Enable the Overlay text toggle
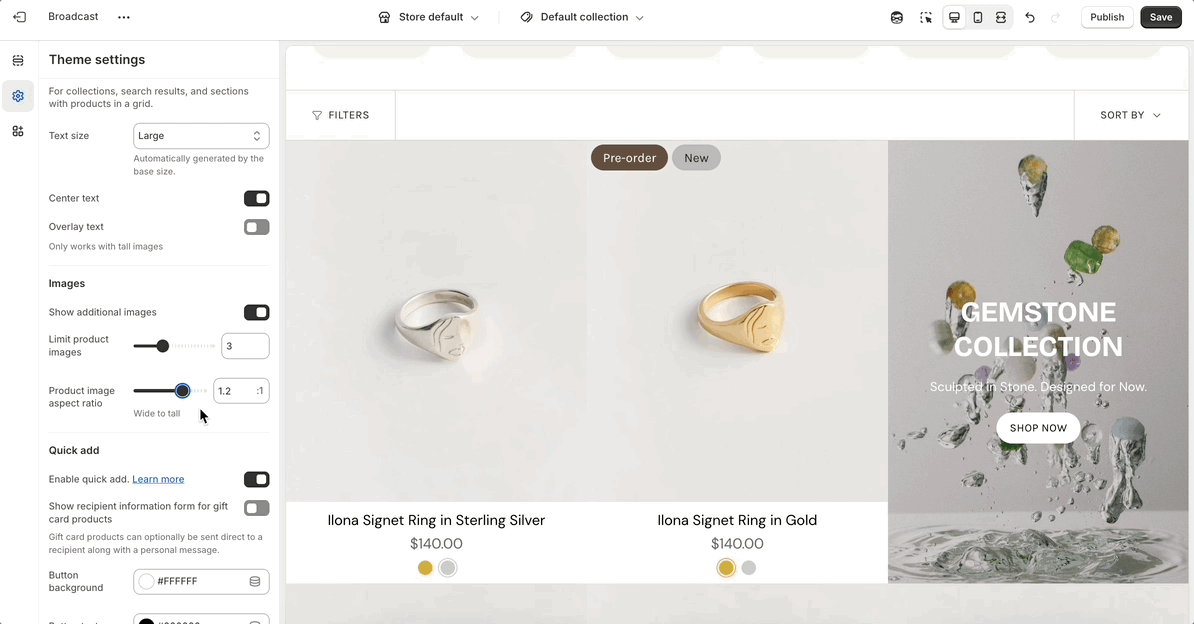1194x624 pixels. 256,227
